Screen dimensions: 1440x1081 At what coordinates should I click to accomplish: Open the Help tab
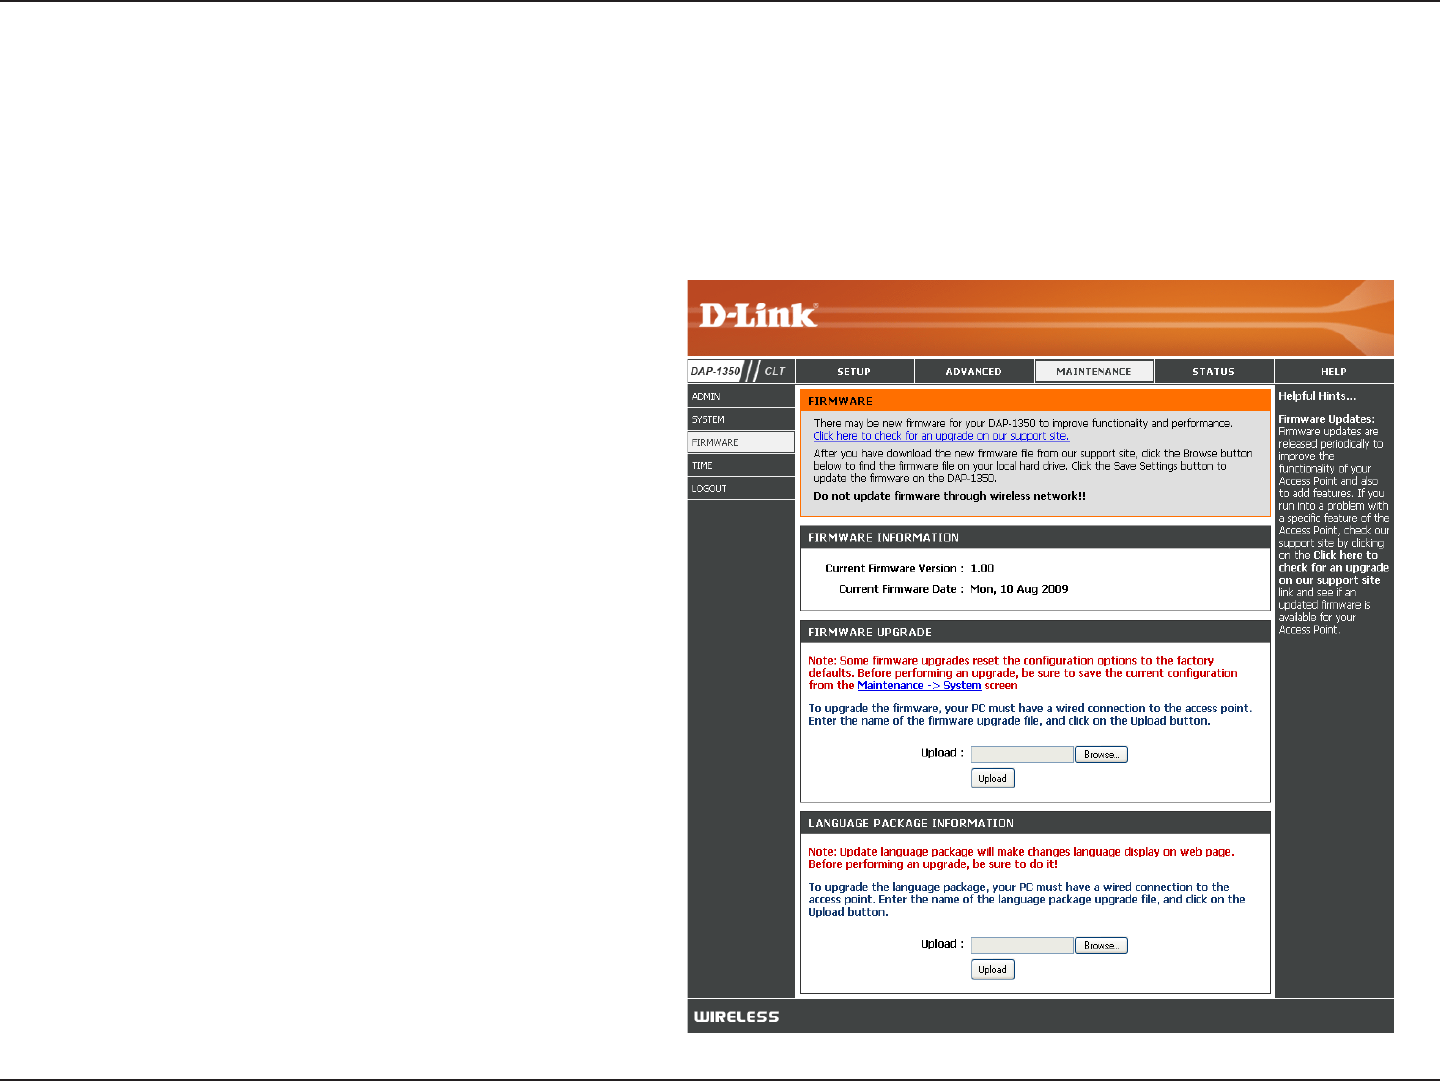click(1334, 371)
